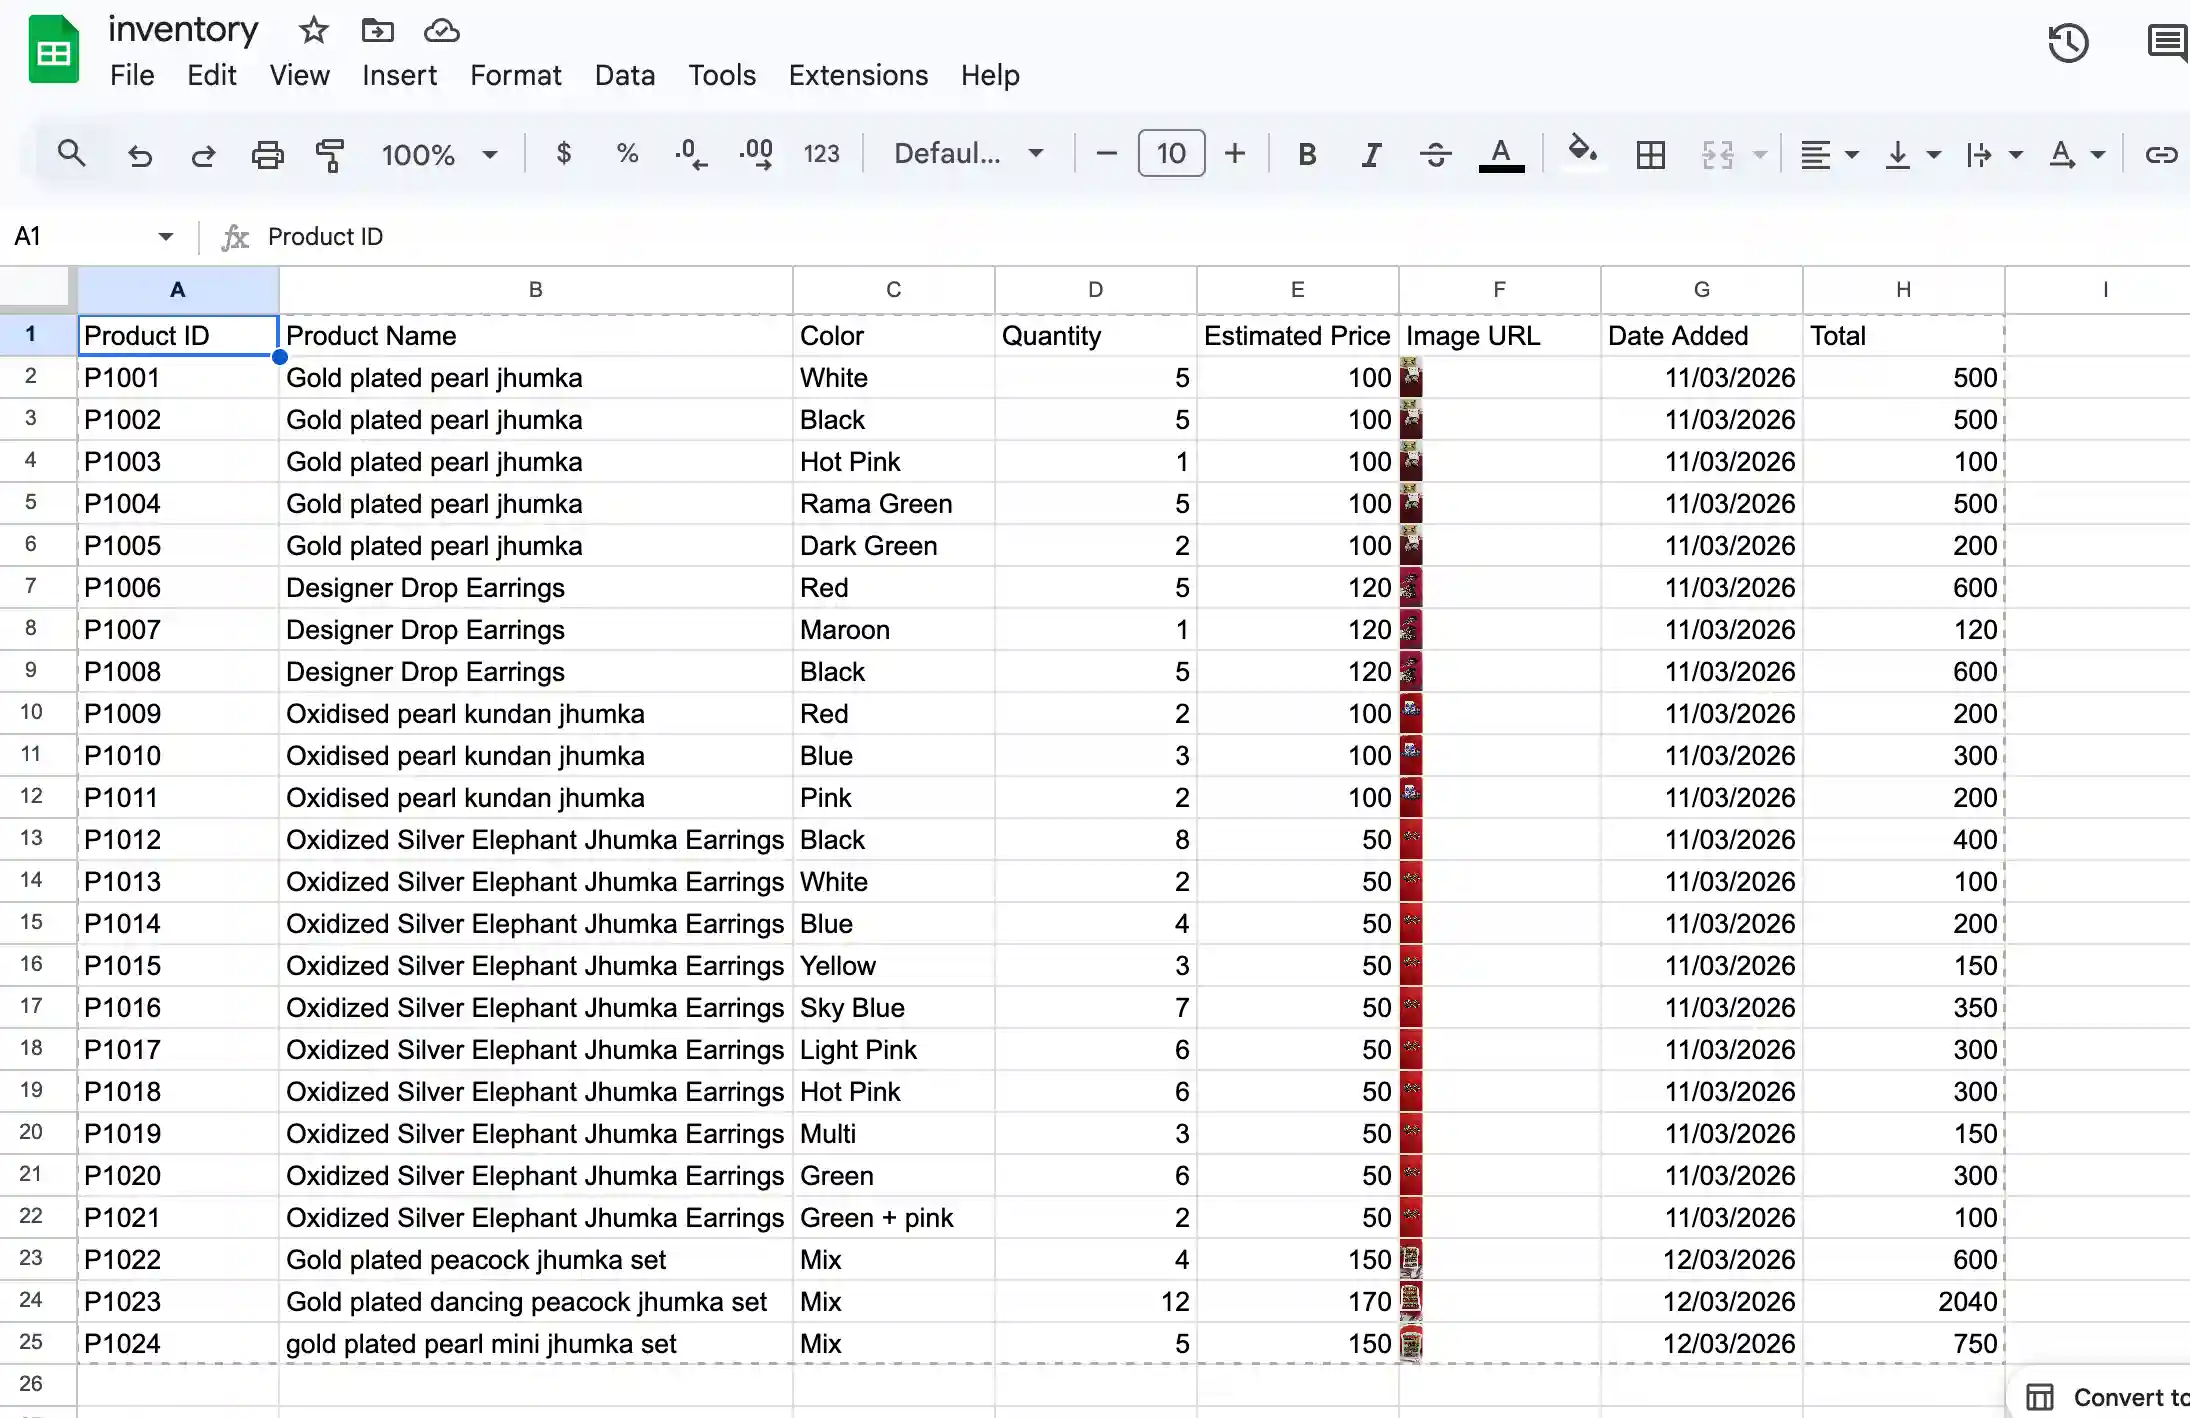Toggle italic formatting
This screenshot has height=1418, width=2190.
pyautogui.click(x=1371, y=154)
